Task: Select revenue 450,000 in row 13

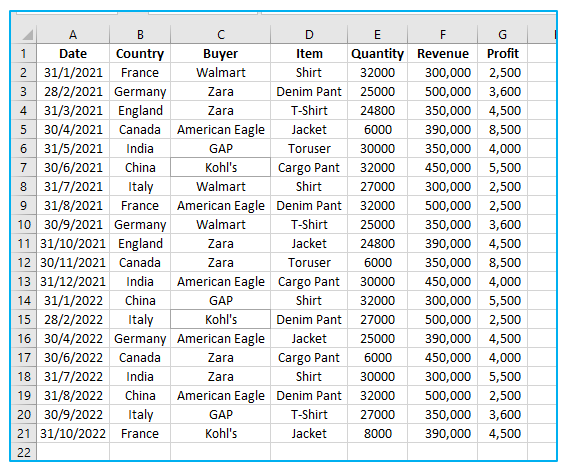Action: pyautogui.click(x=443, y=281)
